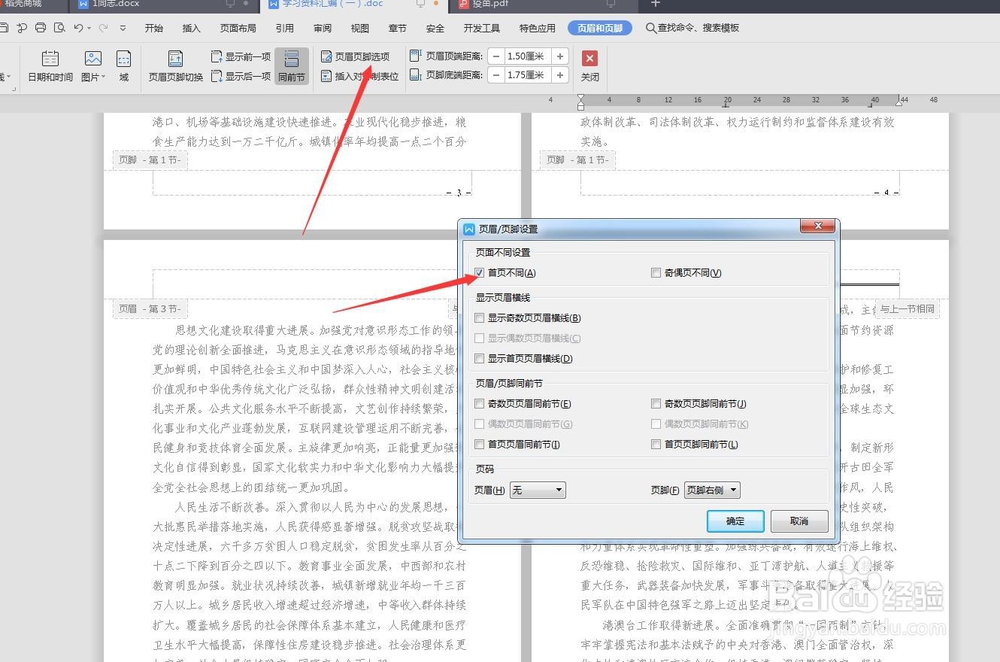Open the 页面布局 ribbon tab
Screen dimensions: 1000x662
pos(238,28)
